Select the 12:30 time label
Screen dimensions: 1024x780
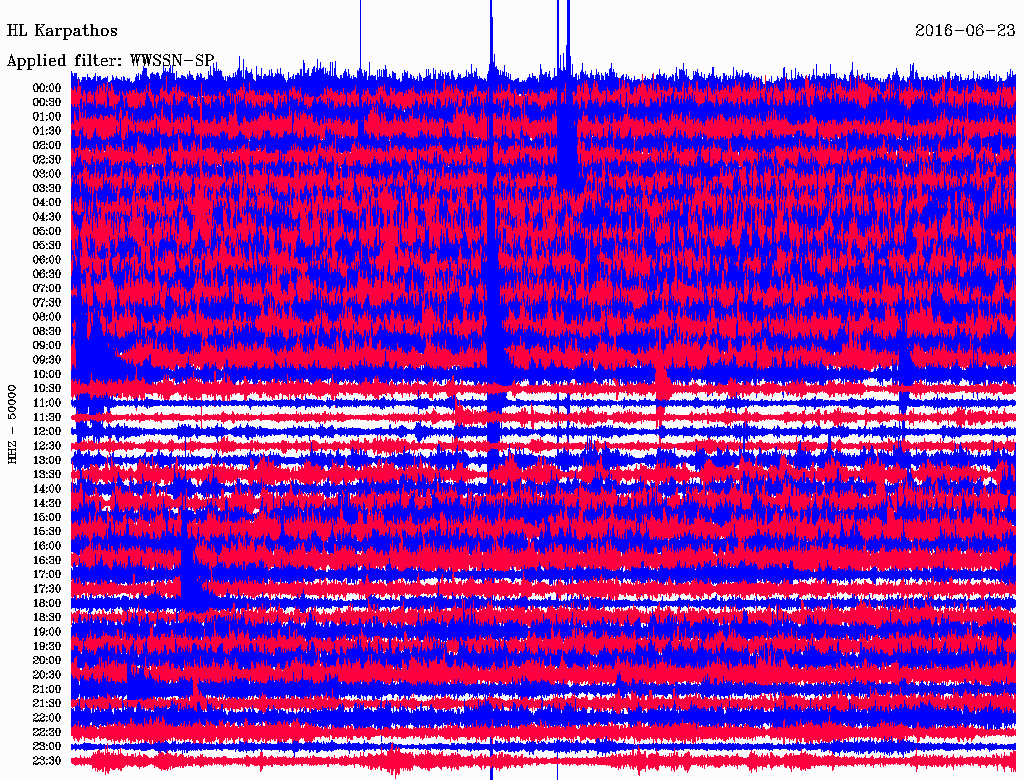coord(47,446)
